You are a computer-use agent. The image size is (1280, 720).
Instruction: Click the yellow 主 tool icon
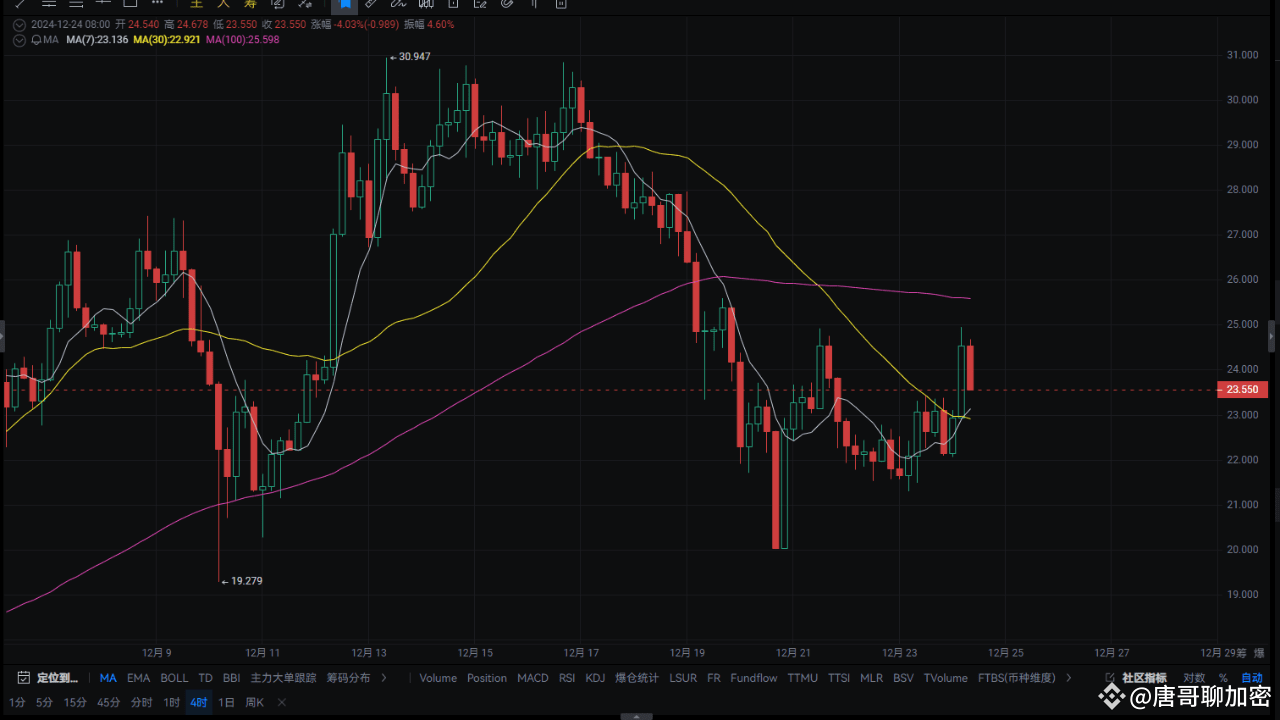(196, 5)
